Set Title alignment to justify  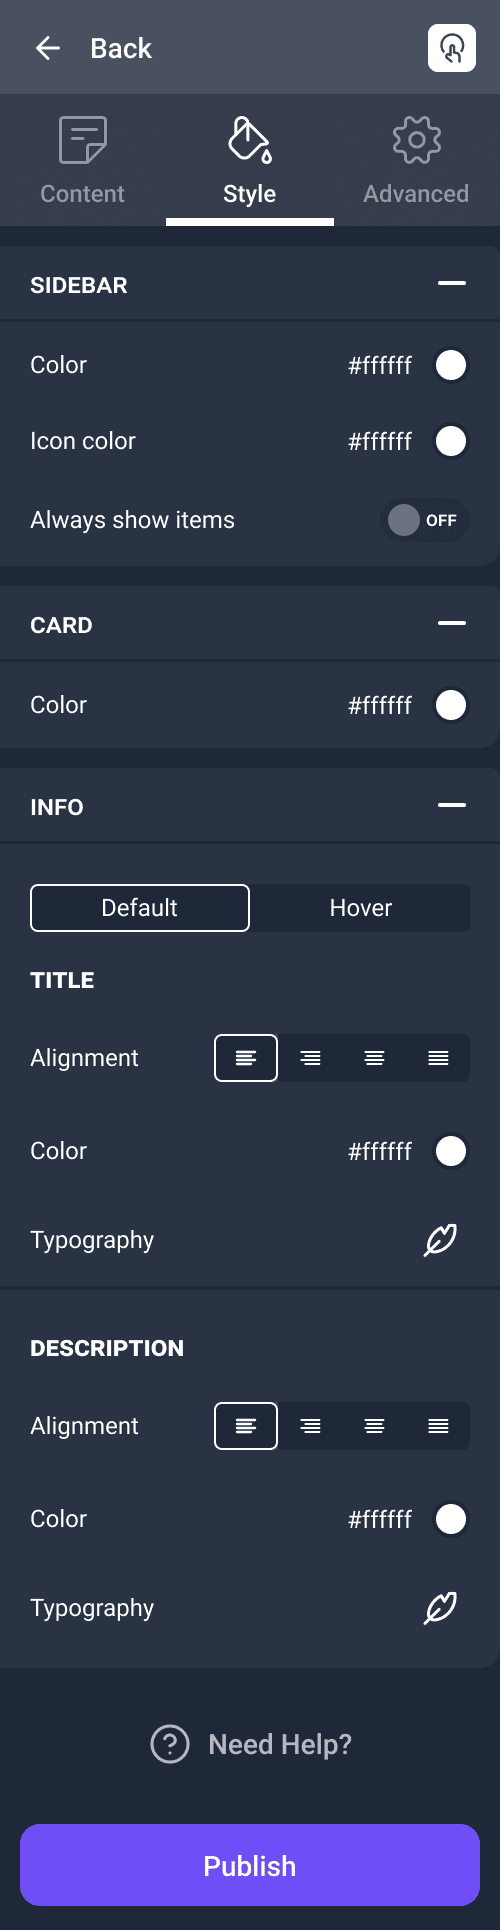(438, 1058)
